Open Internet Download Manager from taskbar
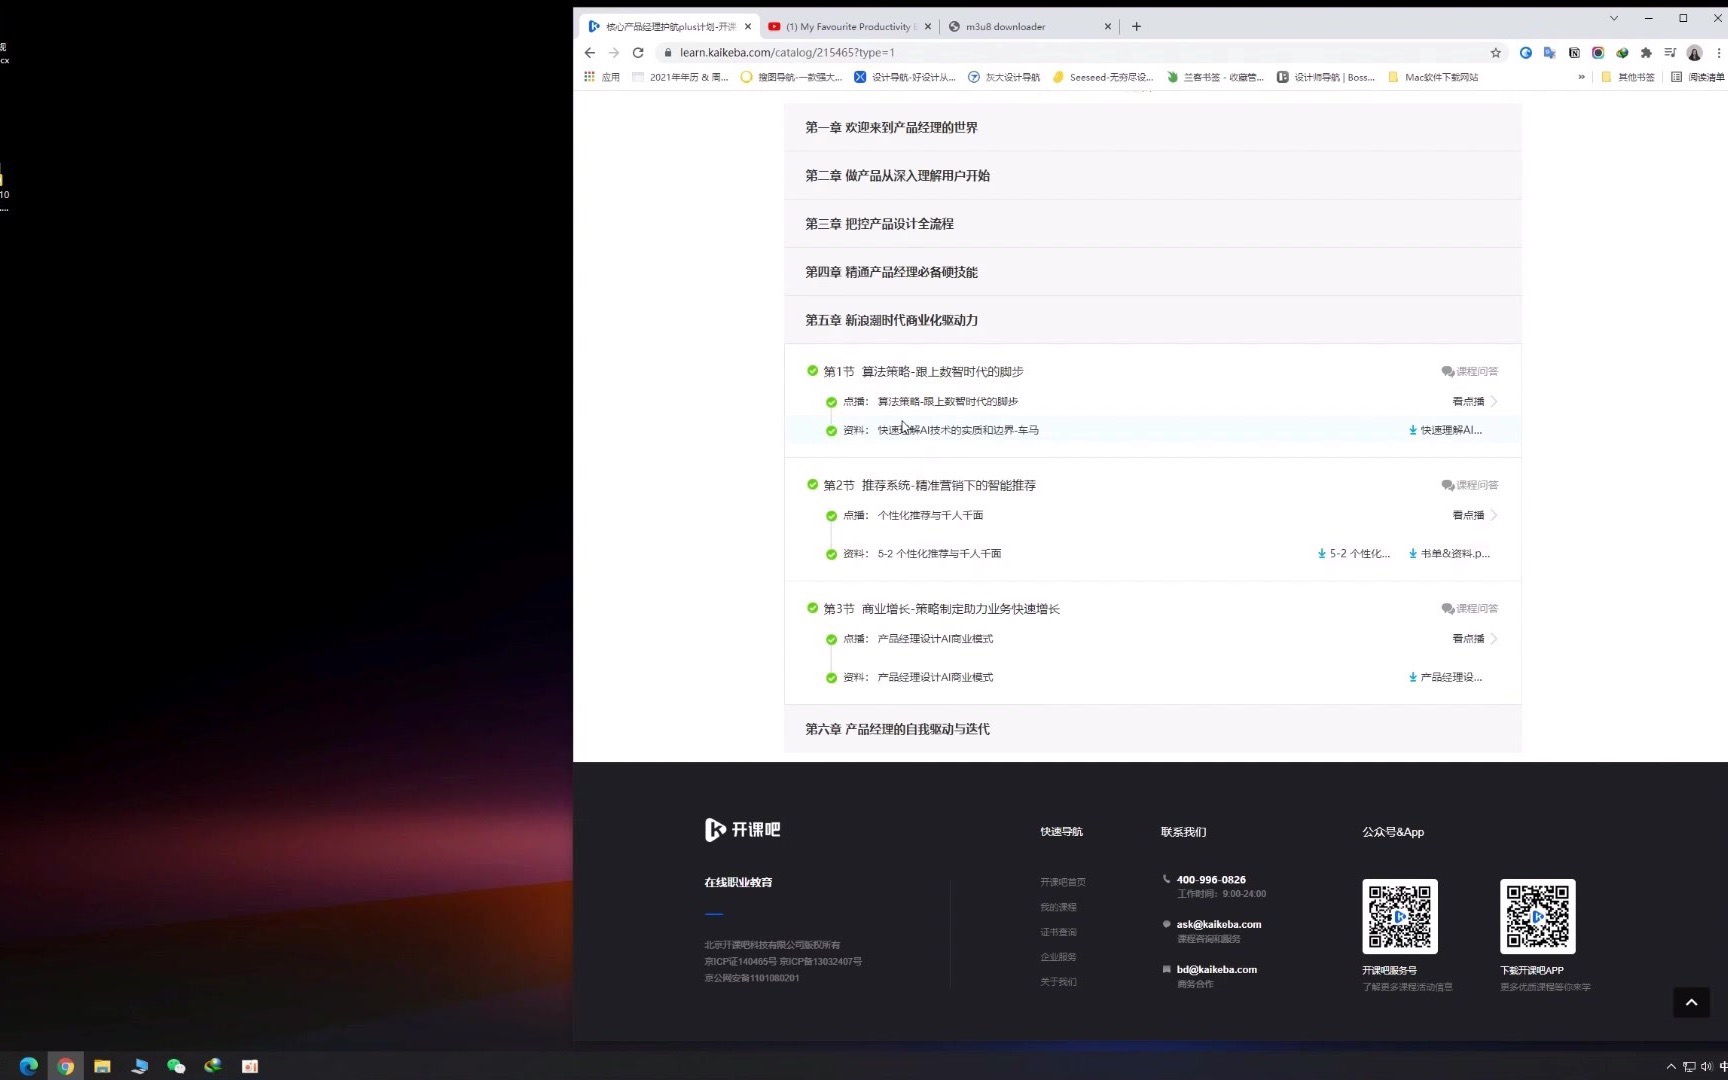Image resolution: width=1728 pixels, height=1080 pixels. click(213, 1066)
